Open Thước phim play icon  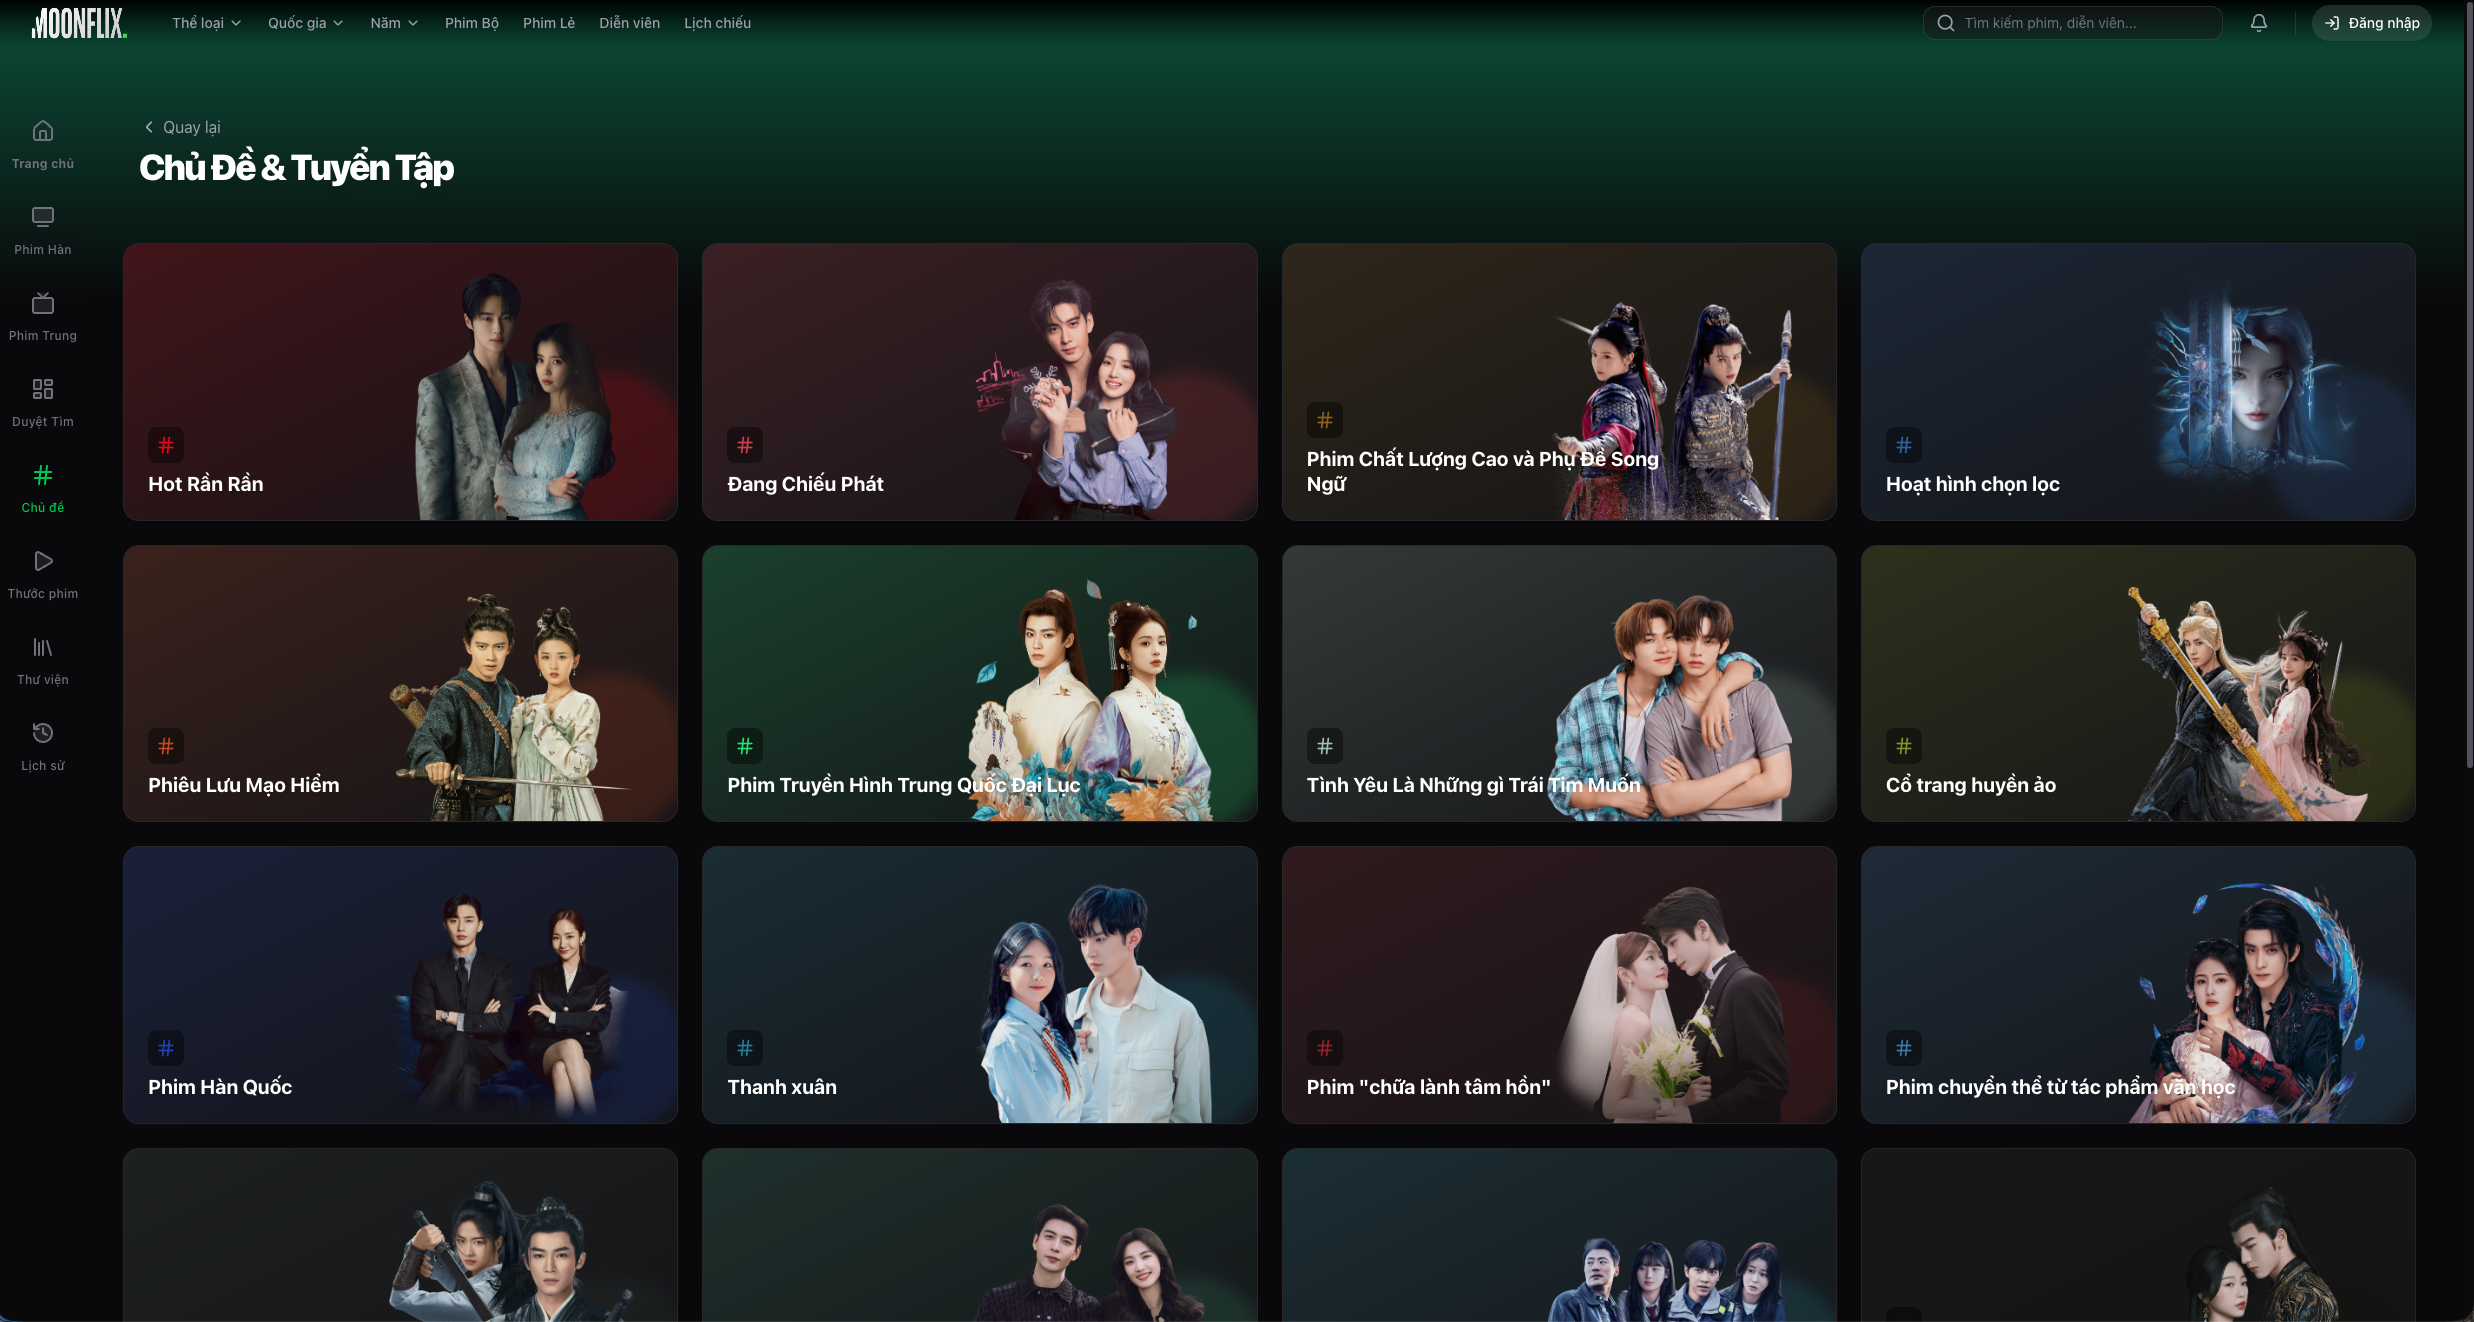click(43, 561)
